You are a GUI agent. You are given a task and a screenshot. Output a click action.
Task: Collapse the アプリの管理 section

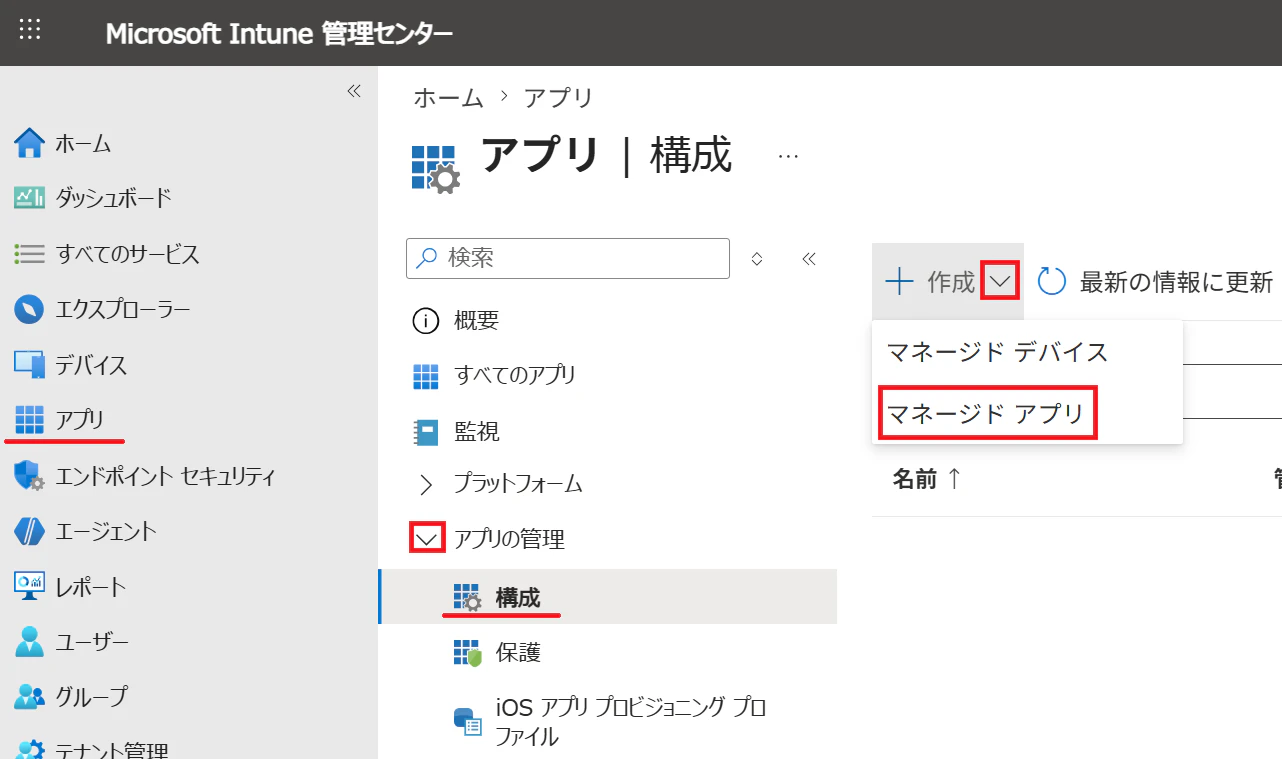(x=428, y=539)
